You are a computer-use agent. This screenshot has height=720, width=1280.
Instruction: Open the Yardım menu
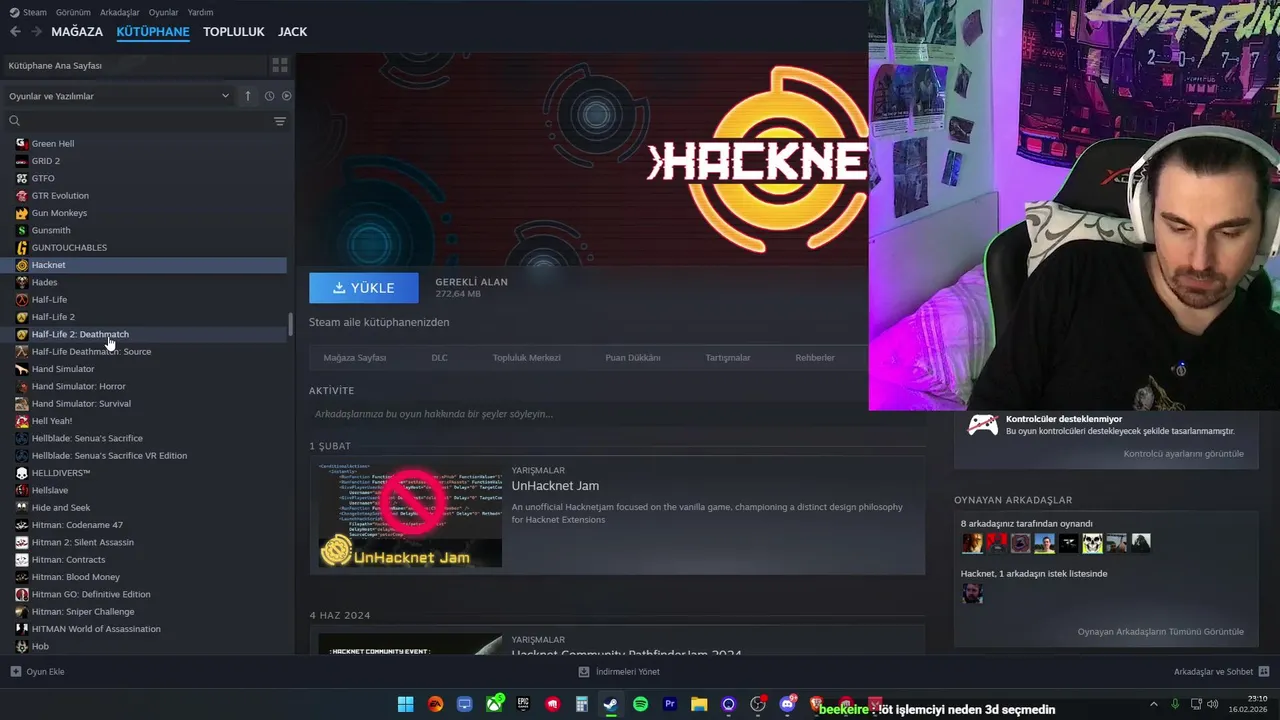point(200,12)
